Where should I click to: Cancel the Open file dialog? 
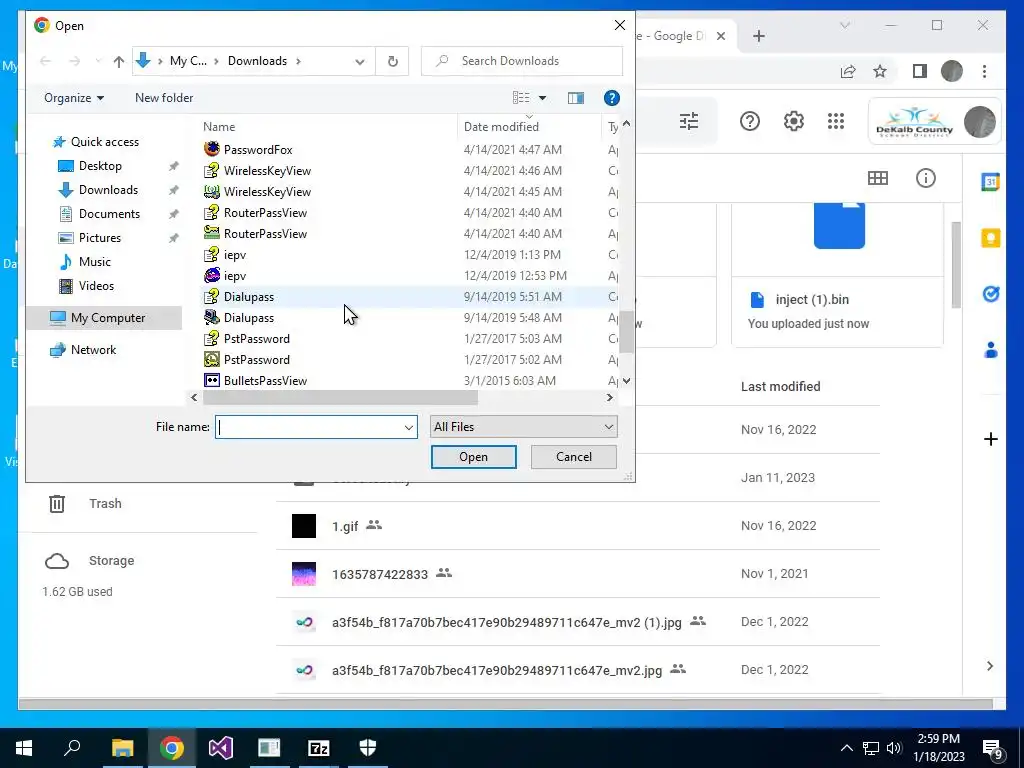coord(573,457)
